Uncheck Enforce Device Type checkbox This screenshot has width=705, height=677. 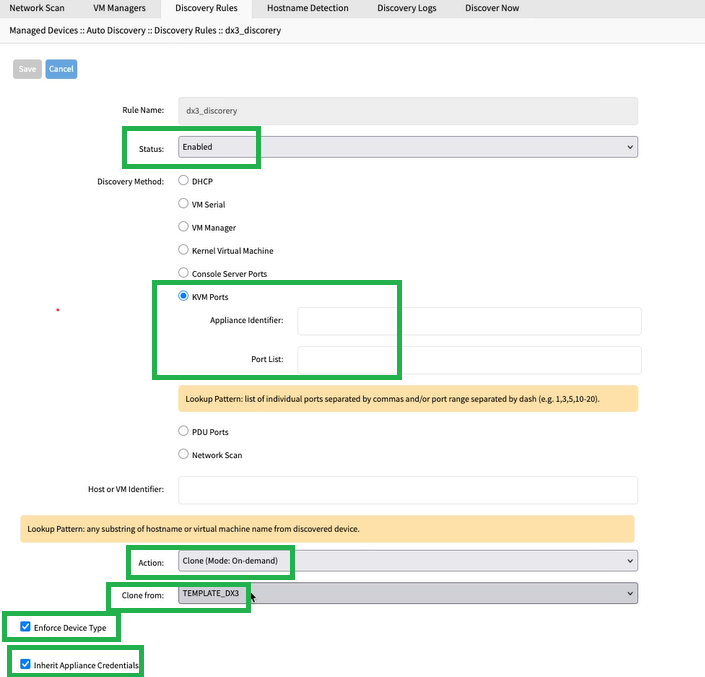pos(25,628)
